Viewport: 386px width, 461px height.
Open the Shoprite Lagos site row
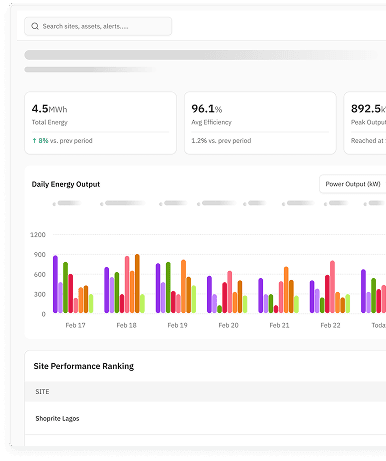pyautogui.click(x=205, y=418)
